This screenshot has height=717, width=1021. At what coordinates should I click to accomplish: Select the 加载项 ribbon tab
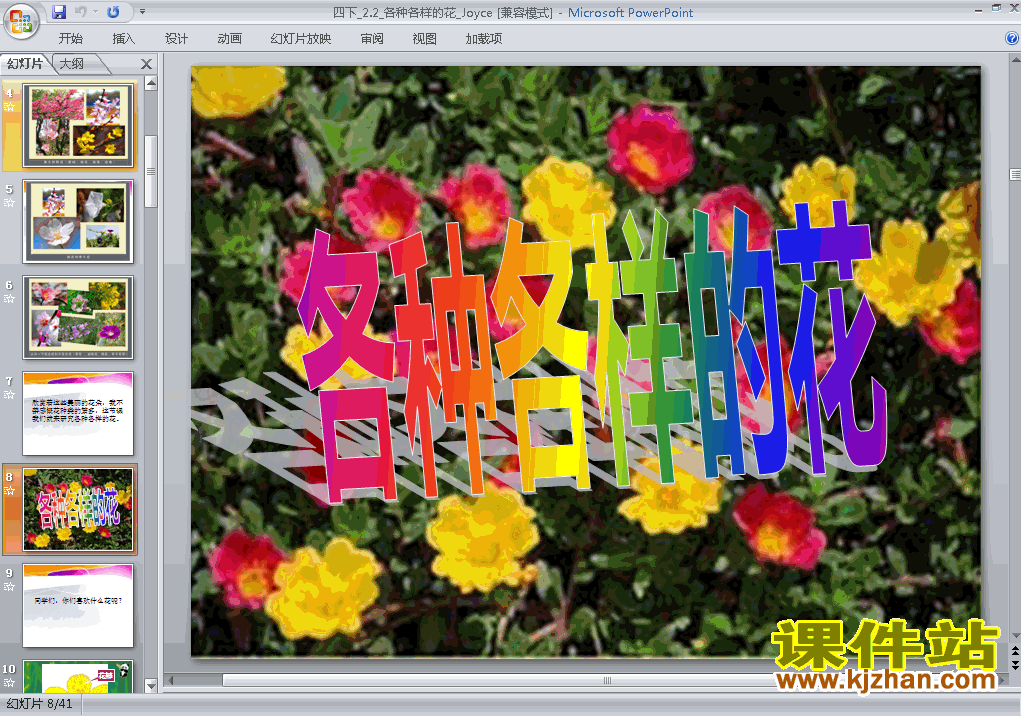click(x=484, y=39)
